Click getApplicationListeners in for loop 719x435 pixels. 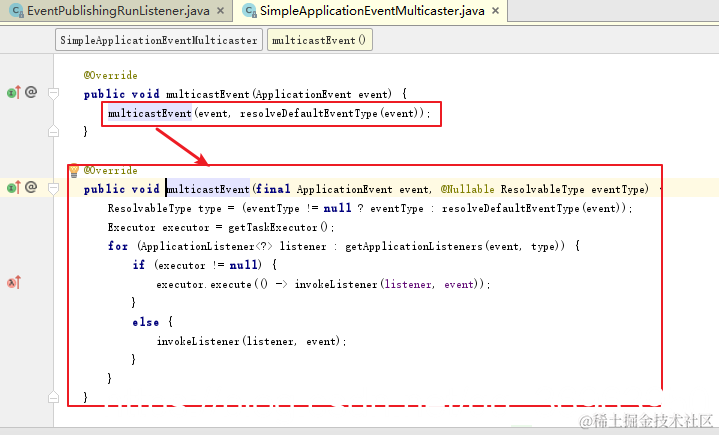[414, 247]
